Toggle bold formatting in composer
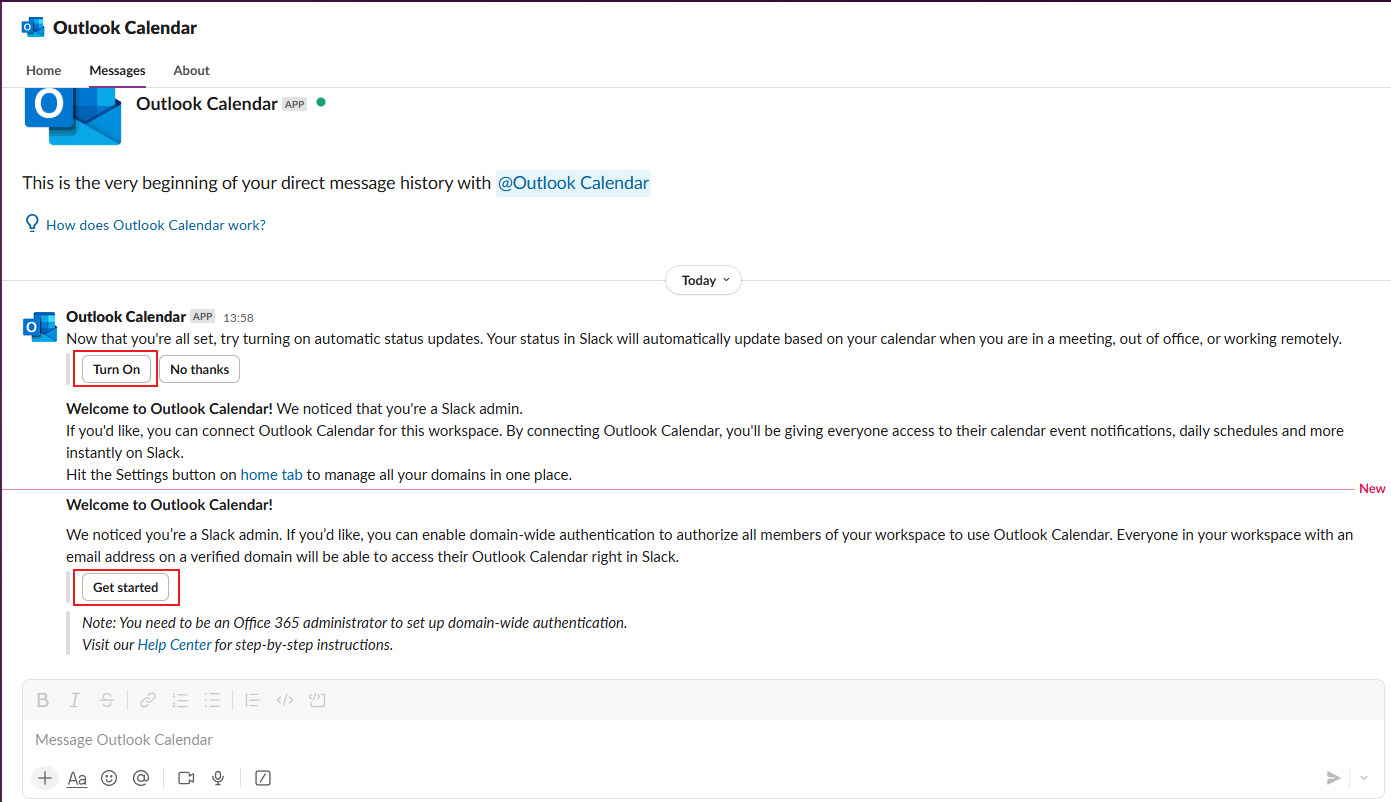The width and height of the screenshot is (1391, 802). 43,700
